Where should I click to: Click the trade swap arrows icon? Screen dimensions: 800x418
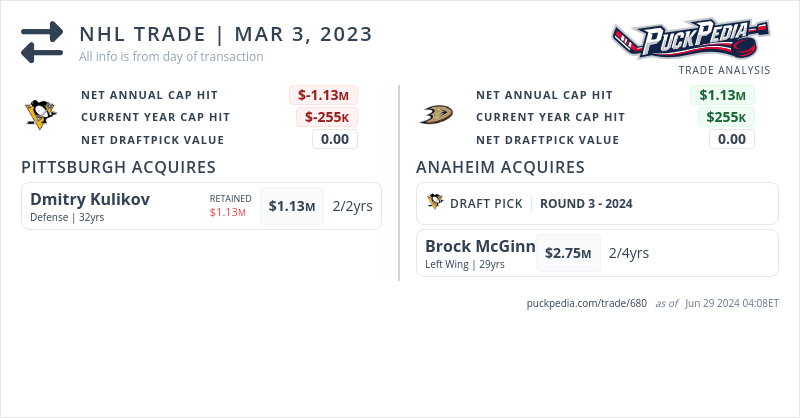[41, 43]
